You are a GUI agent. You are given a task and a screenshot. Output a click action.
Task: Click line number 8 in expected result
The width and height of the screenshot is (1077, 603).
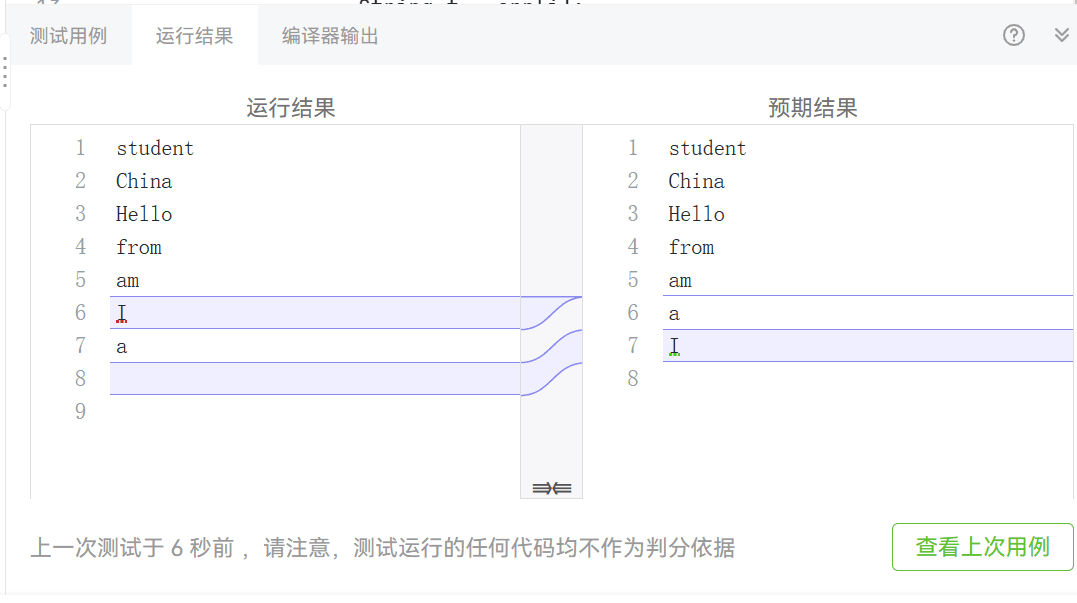click(633, 378)
